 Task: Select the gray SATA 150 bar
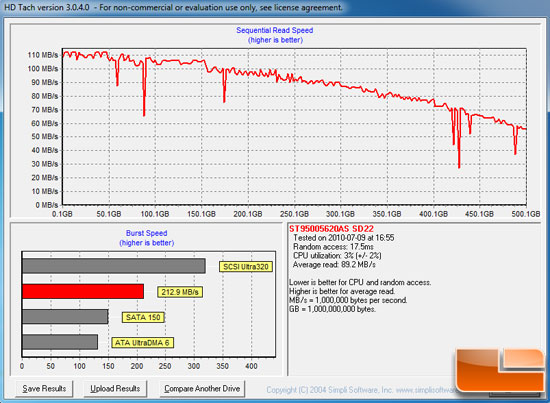coord(65,317)
